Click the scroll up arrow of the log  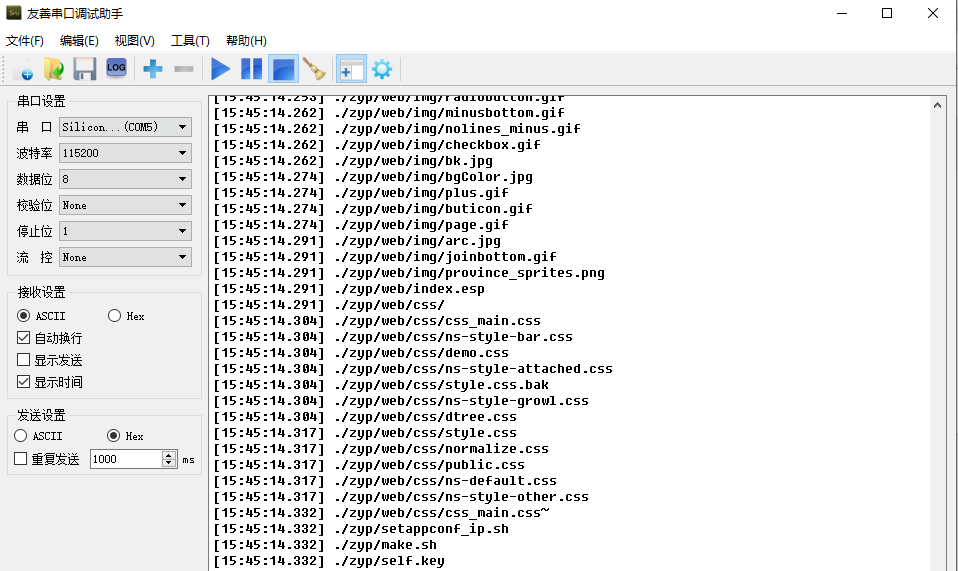tap(937, 105)
